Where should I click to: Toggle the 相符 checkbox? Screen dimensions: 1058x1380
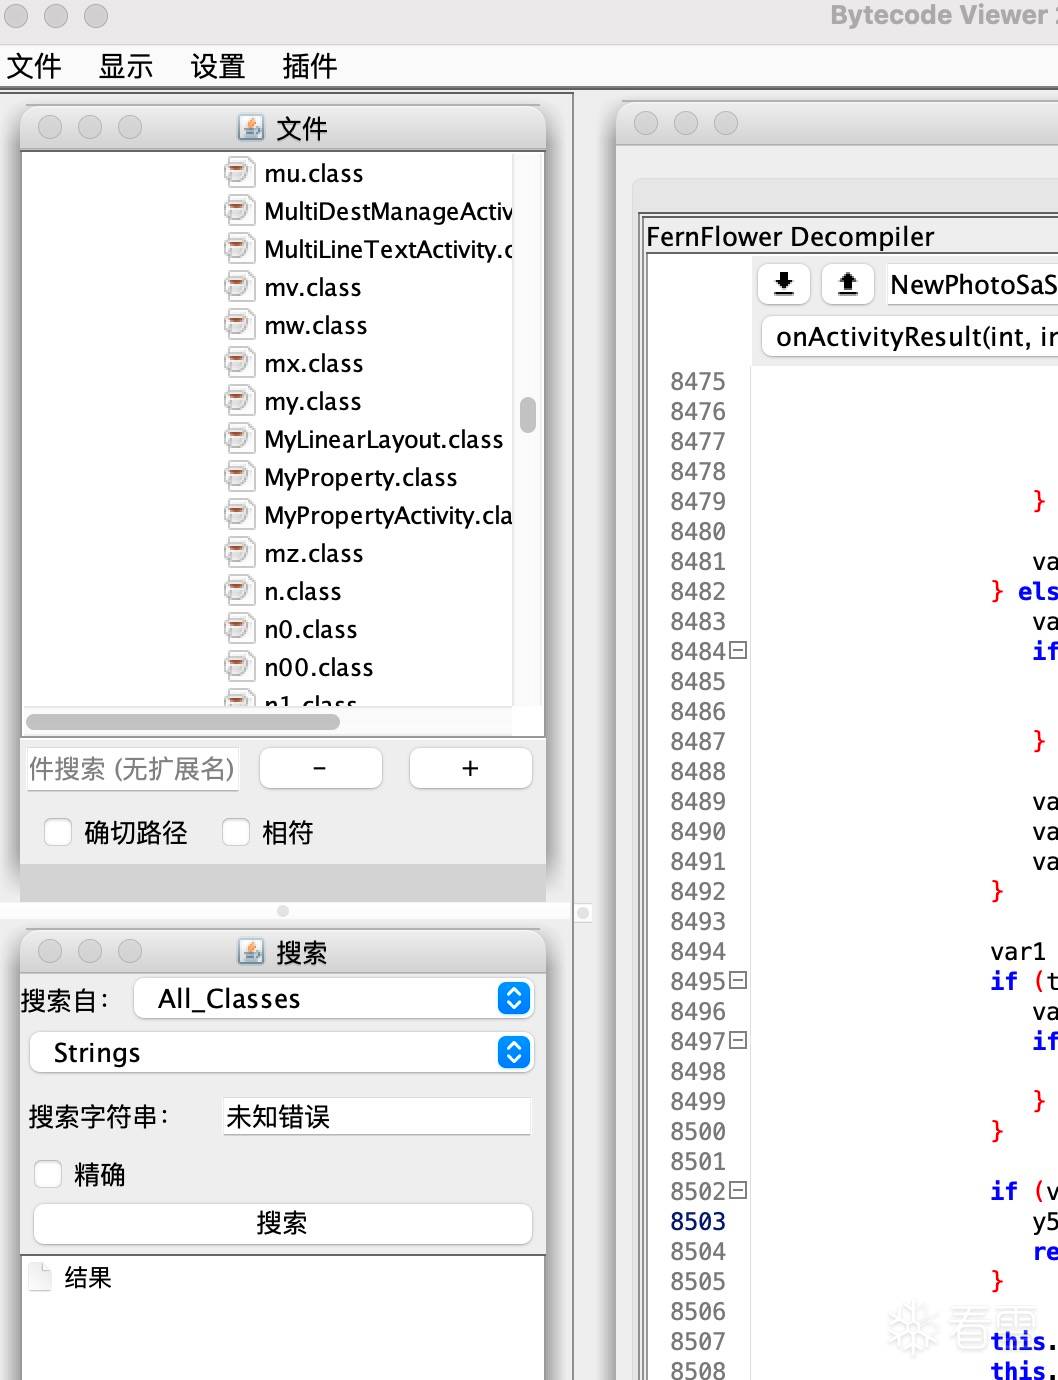click(x=236, y=832)
